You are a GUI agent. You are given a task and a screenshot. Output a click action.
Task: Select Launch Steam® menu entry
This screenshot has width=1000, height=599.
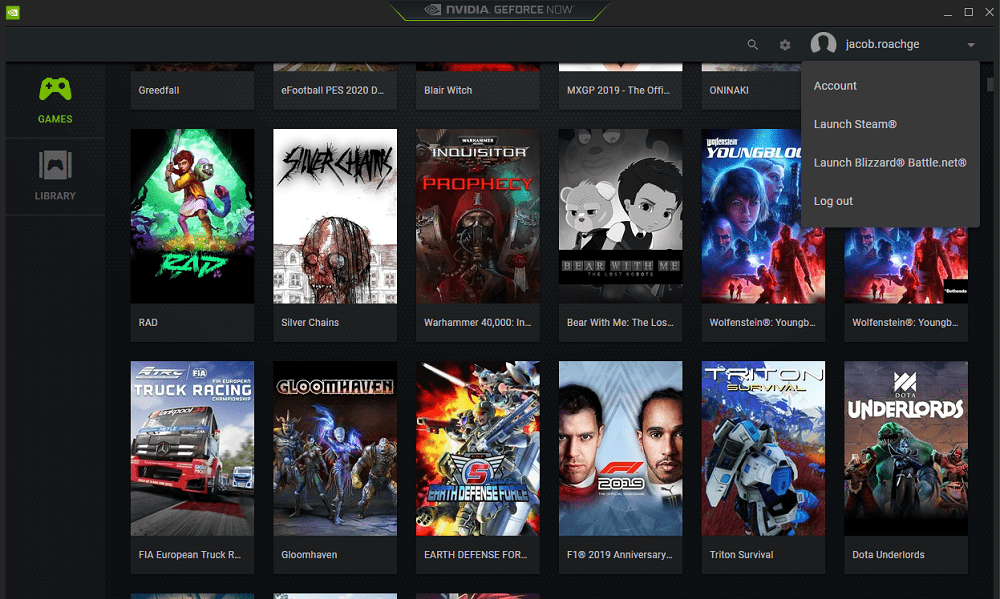click(x=855, y=124)
